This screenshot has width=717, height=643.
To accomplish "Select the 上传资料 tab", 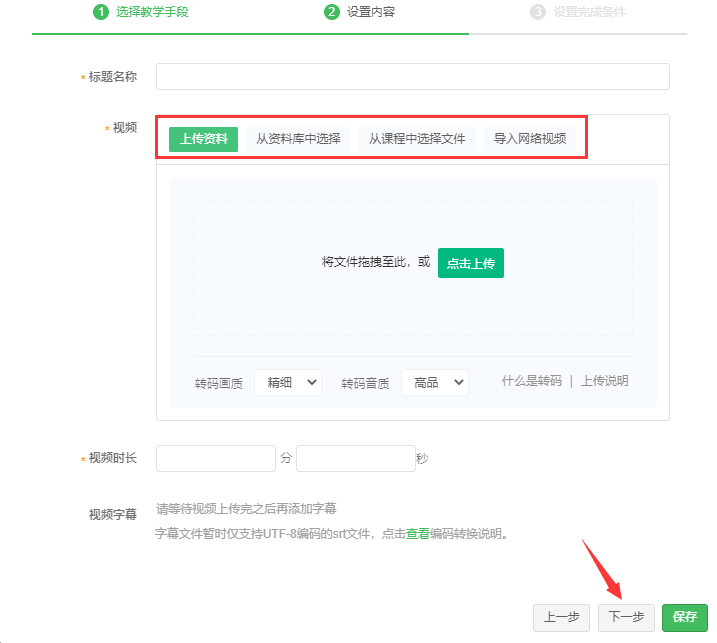I will (x=203, y=139).
